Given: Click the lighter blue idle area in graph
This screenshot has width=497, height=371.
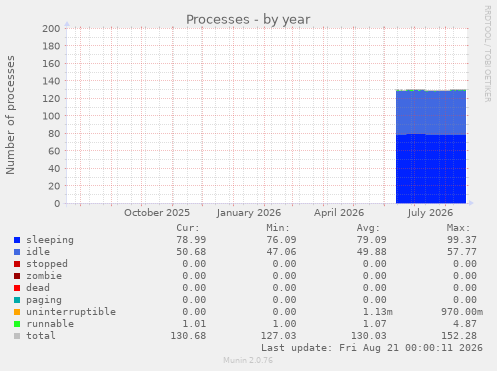Looking at the screenshot, I should pos(431,113).
